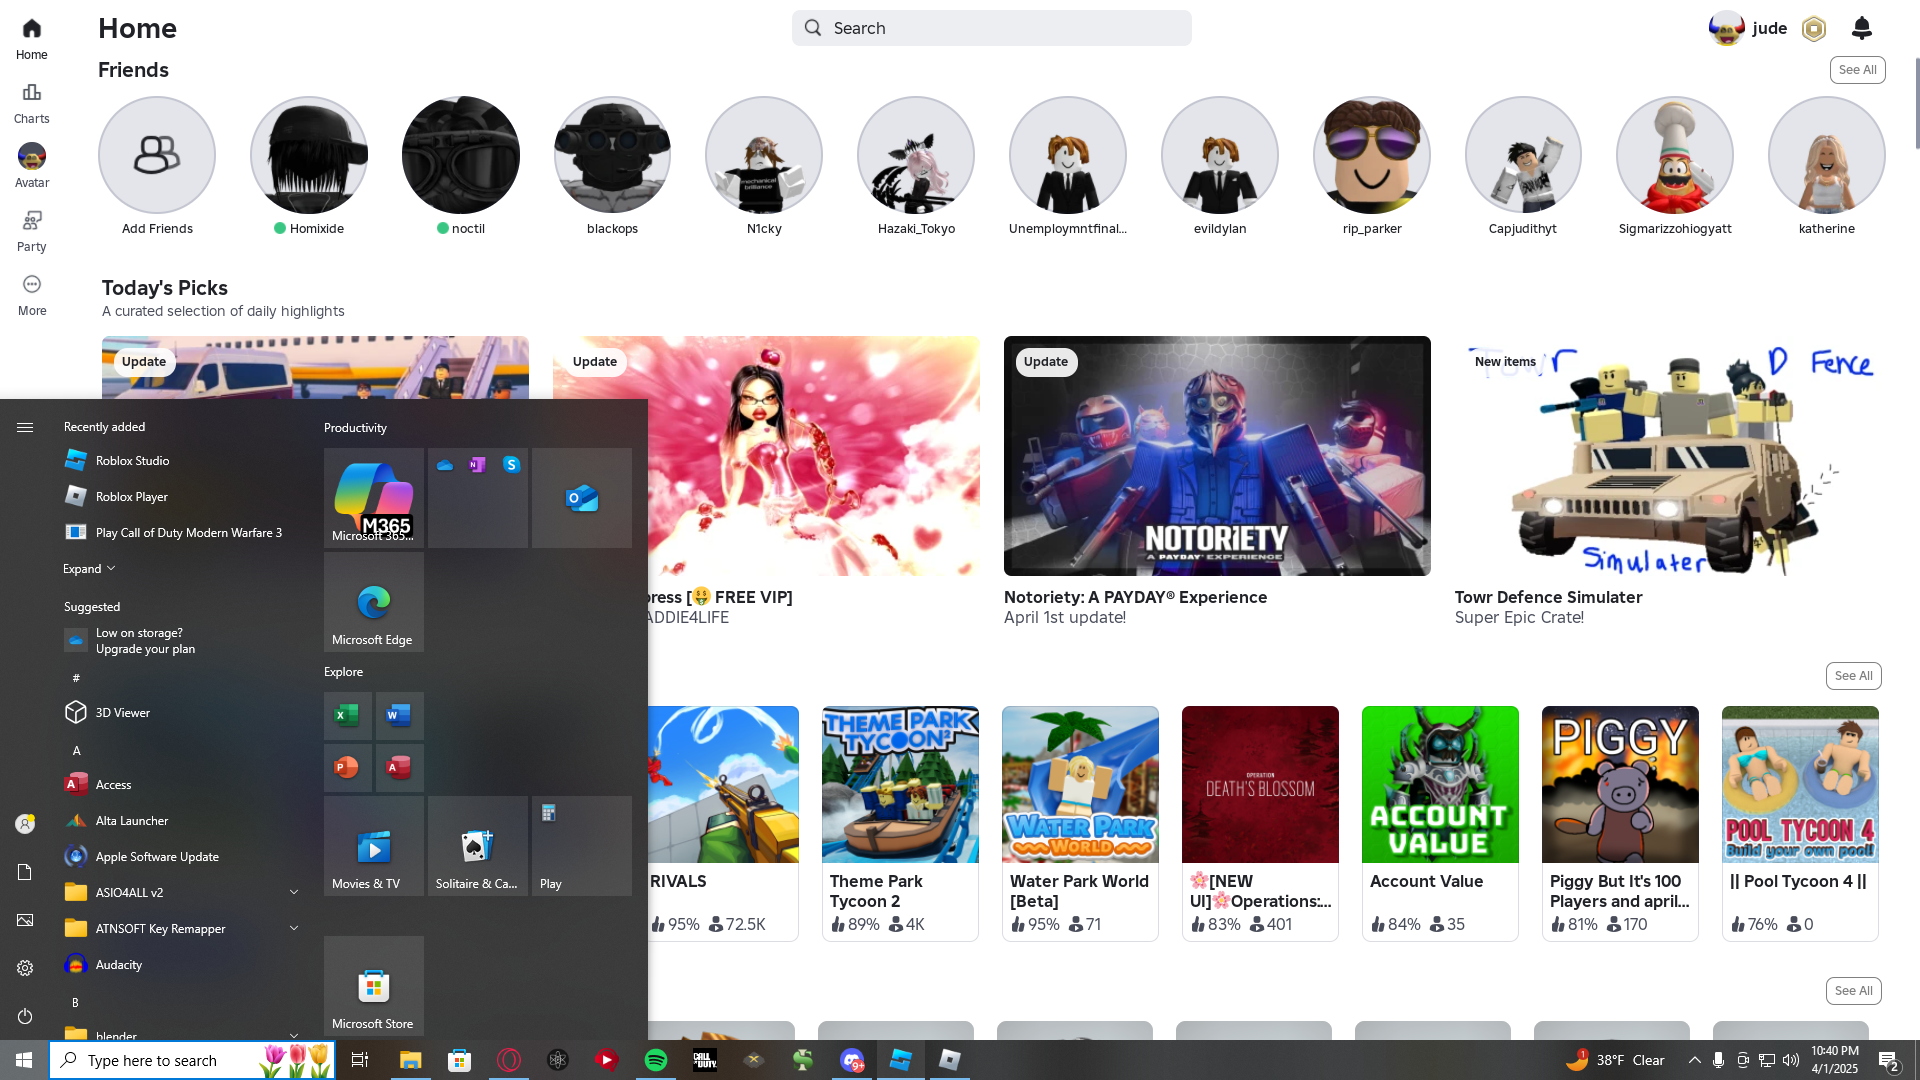Click the Start menu power icon
Screen dimensions: 1920x1080
point(25,1016)
